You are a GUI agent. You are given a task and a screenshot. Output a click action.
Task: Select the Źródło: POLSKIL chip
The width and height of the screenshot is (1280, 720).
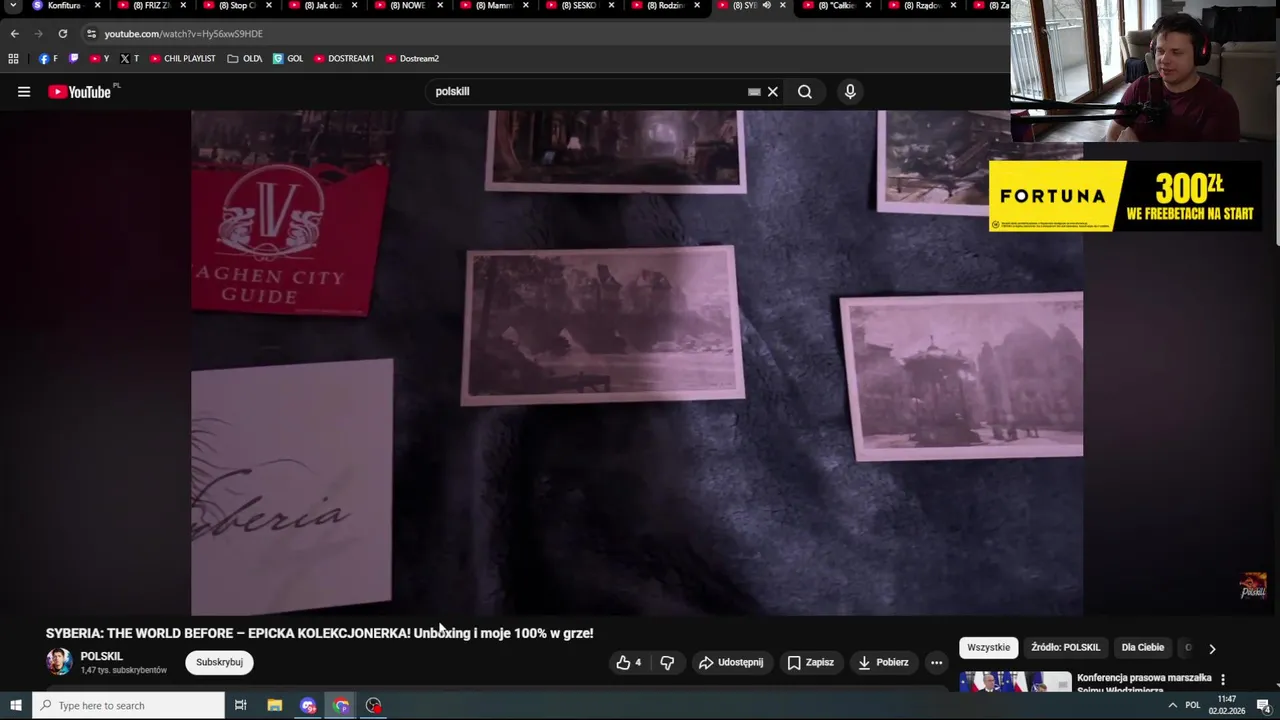[1065, 647]
